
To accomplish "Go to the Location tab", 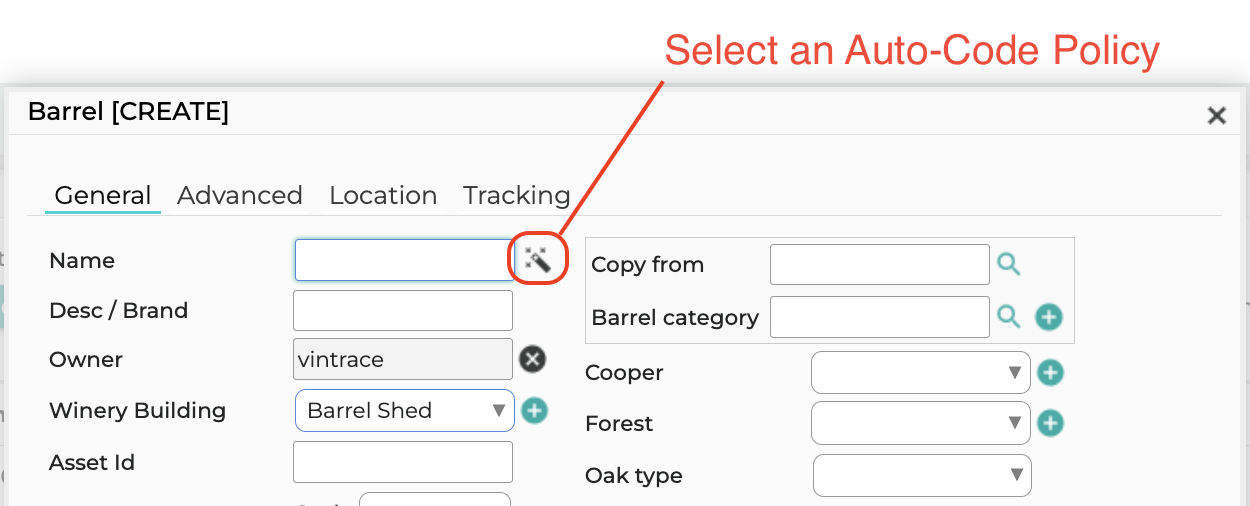I will [383, 195].
